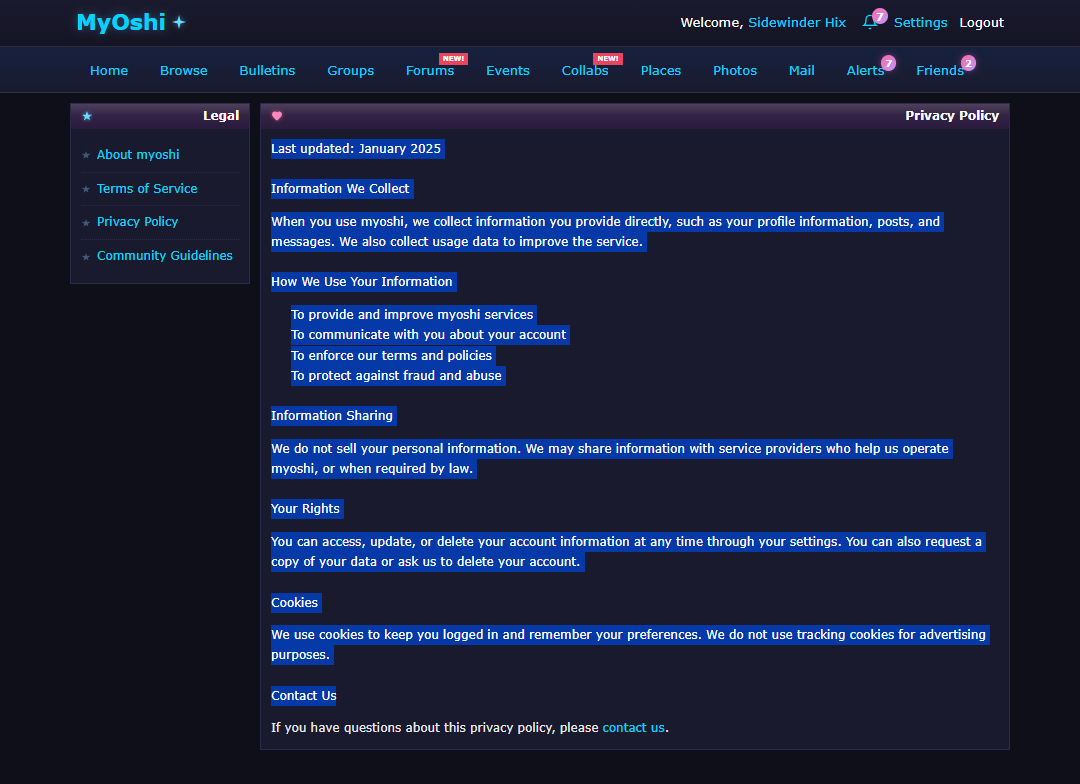Open the Friends page with 2 badge
1080x784 pixels.
(x=939, y=70)
